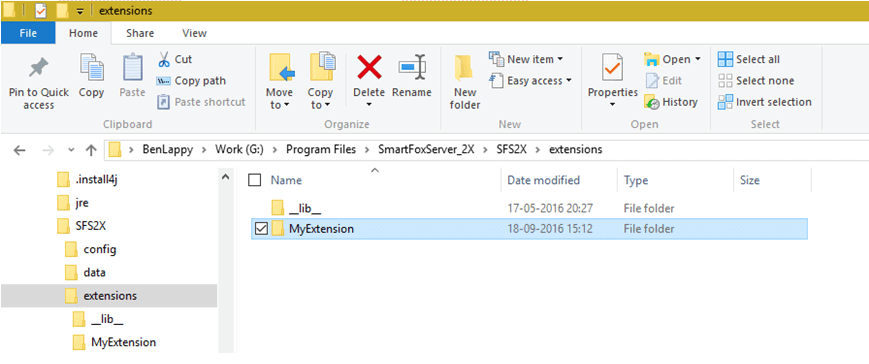869x364 pixels.
Task: Toggle the select-all checkbox in header
Action: (x=254, y=180)
